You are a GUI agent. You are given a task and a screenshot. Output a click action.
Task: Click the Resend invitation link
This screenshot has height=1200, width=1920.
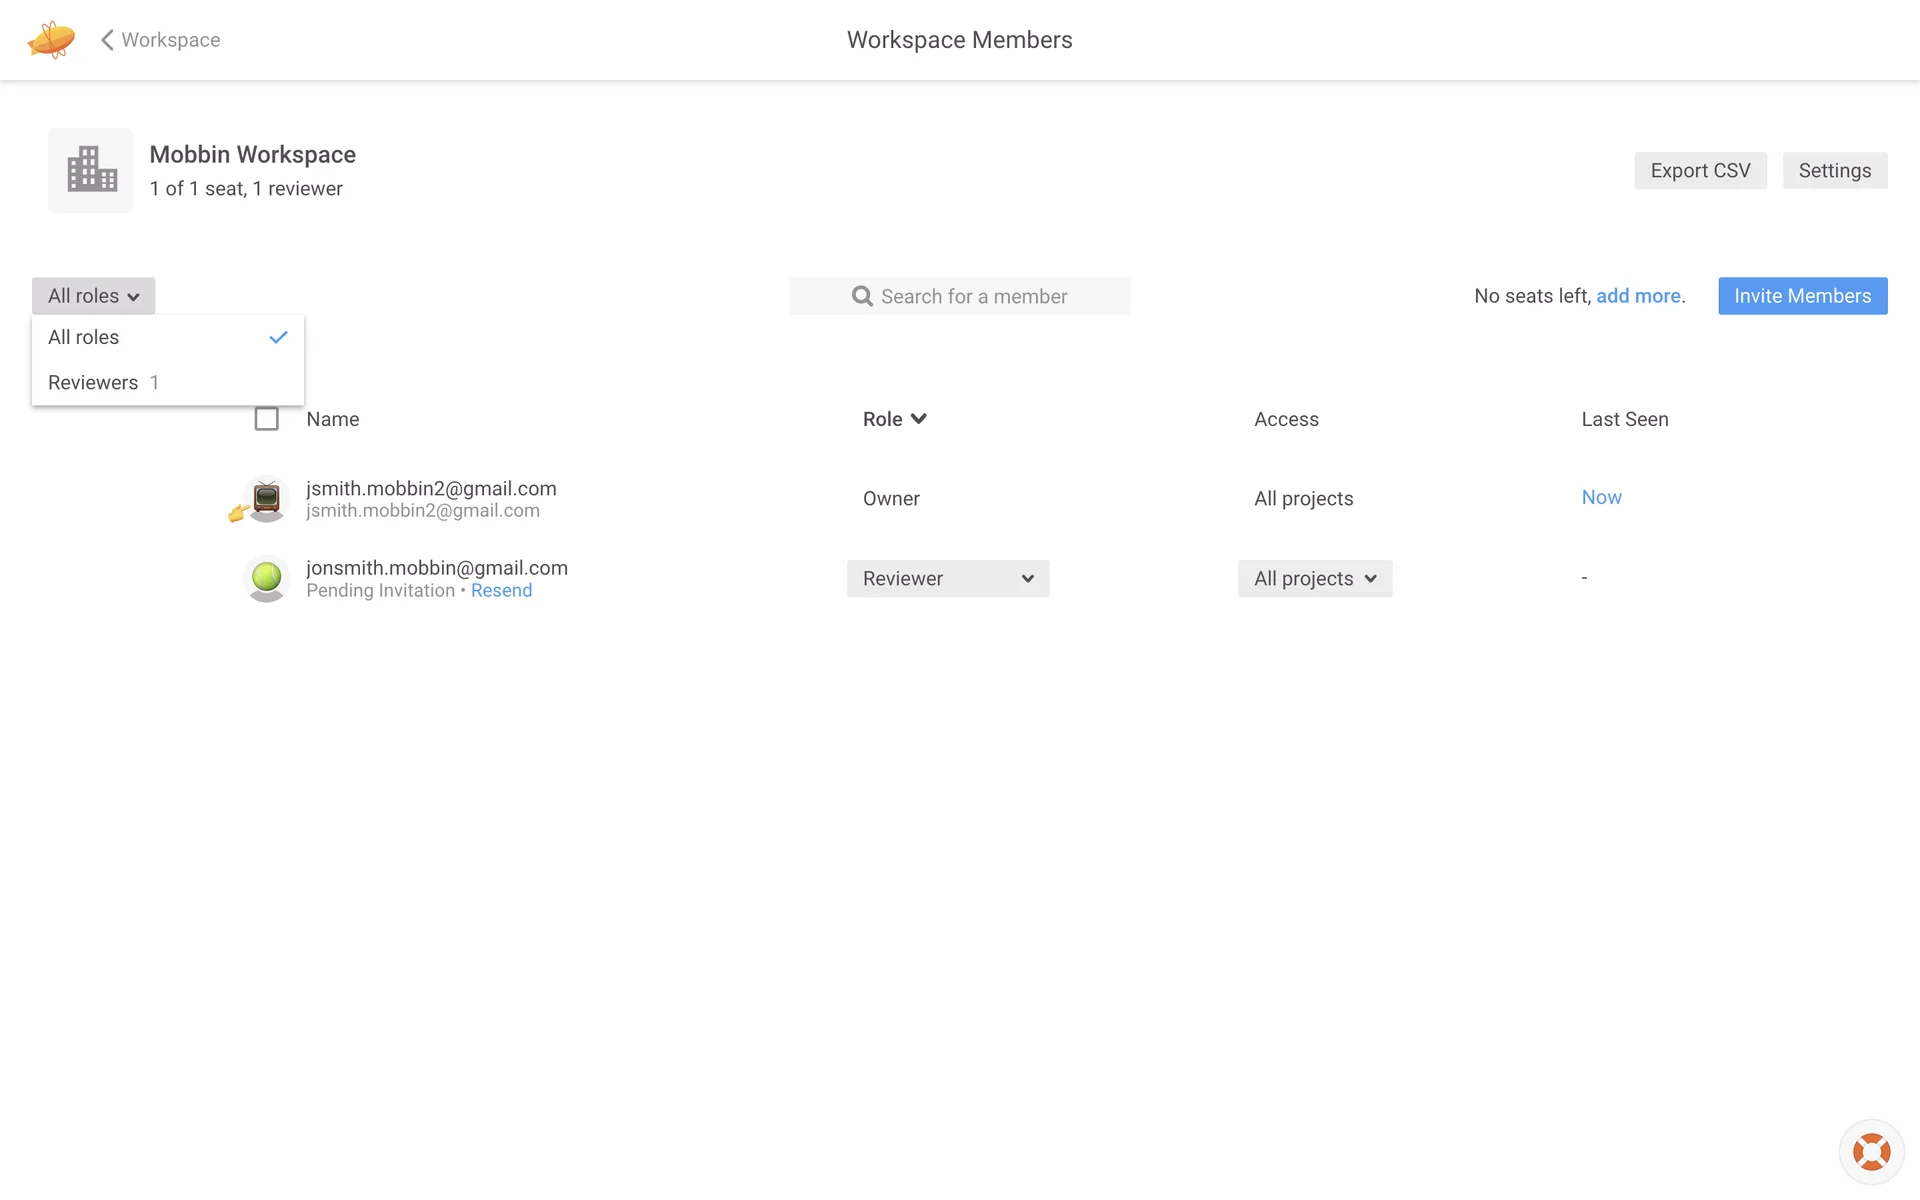point(501,591)
